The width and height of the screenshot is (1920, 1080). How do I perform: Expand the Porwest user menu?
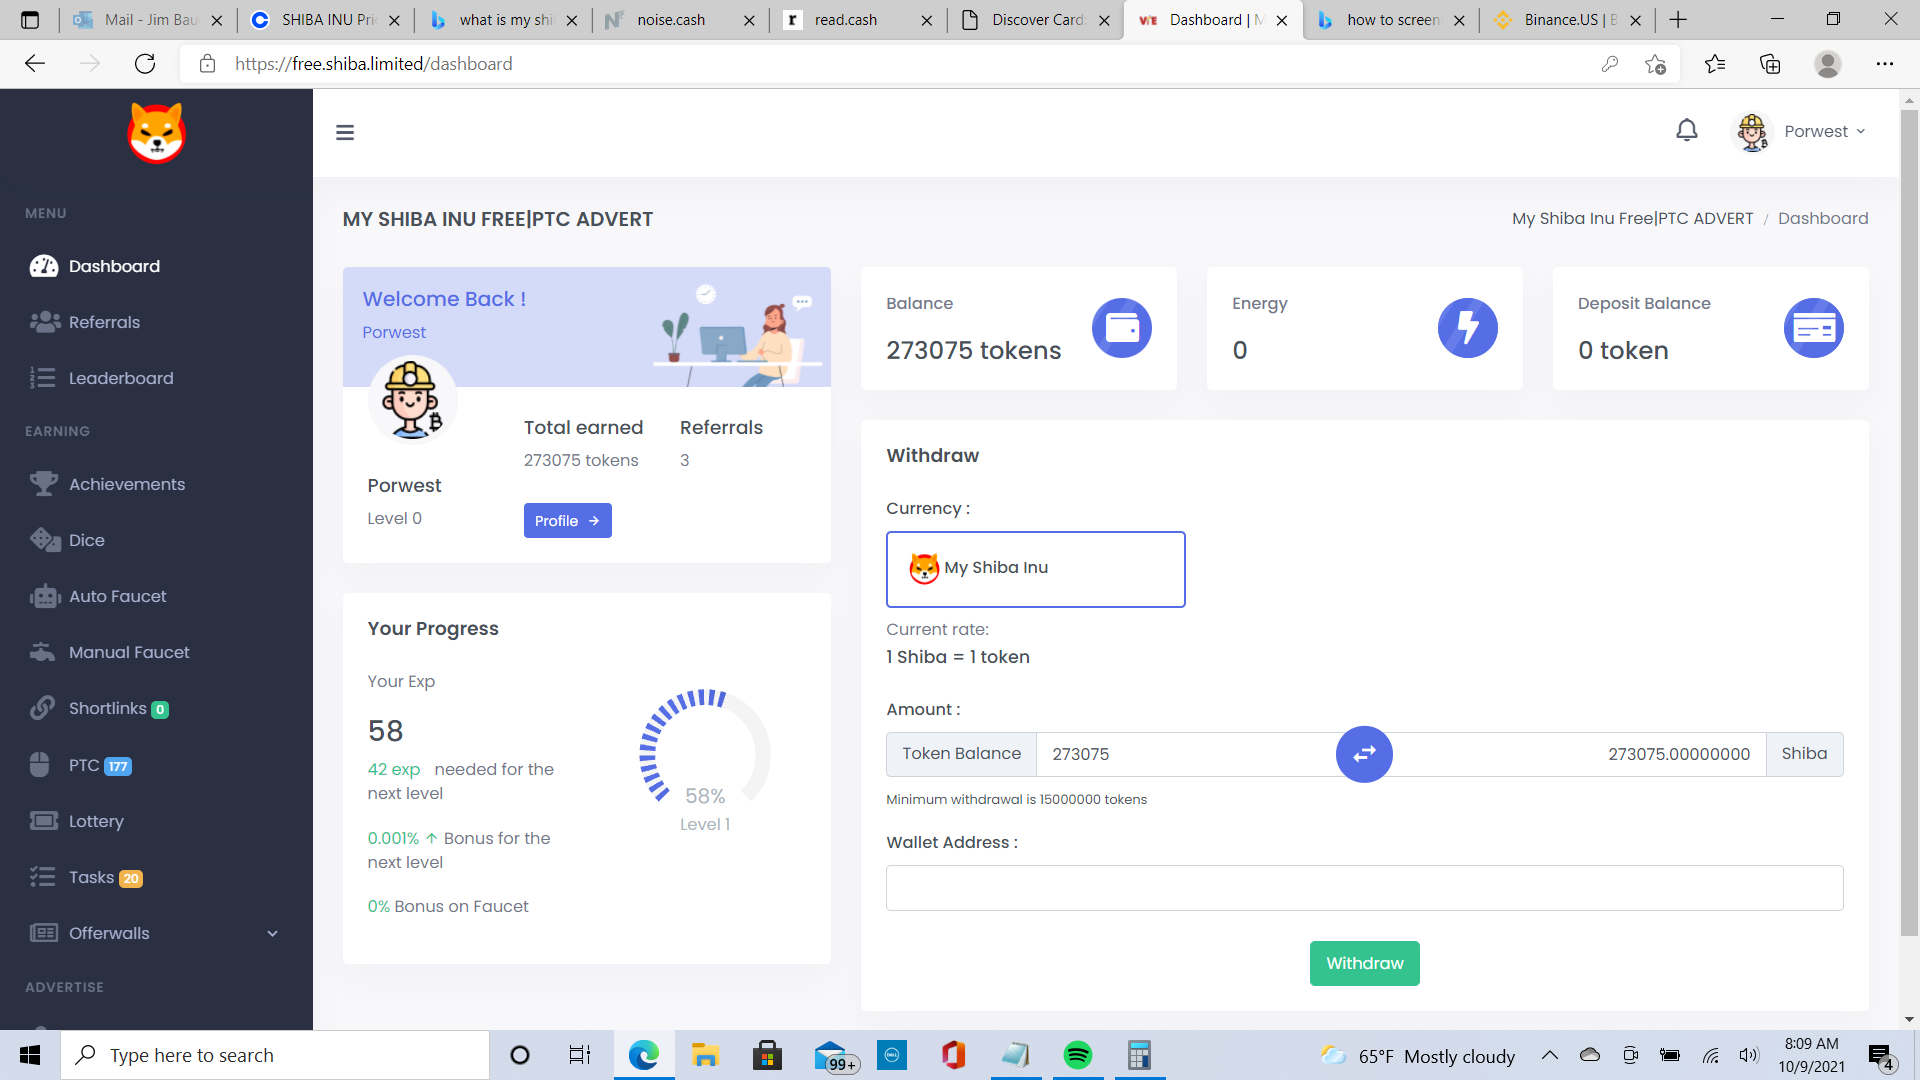[1800, 132]
